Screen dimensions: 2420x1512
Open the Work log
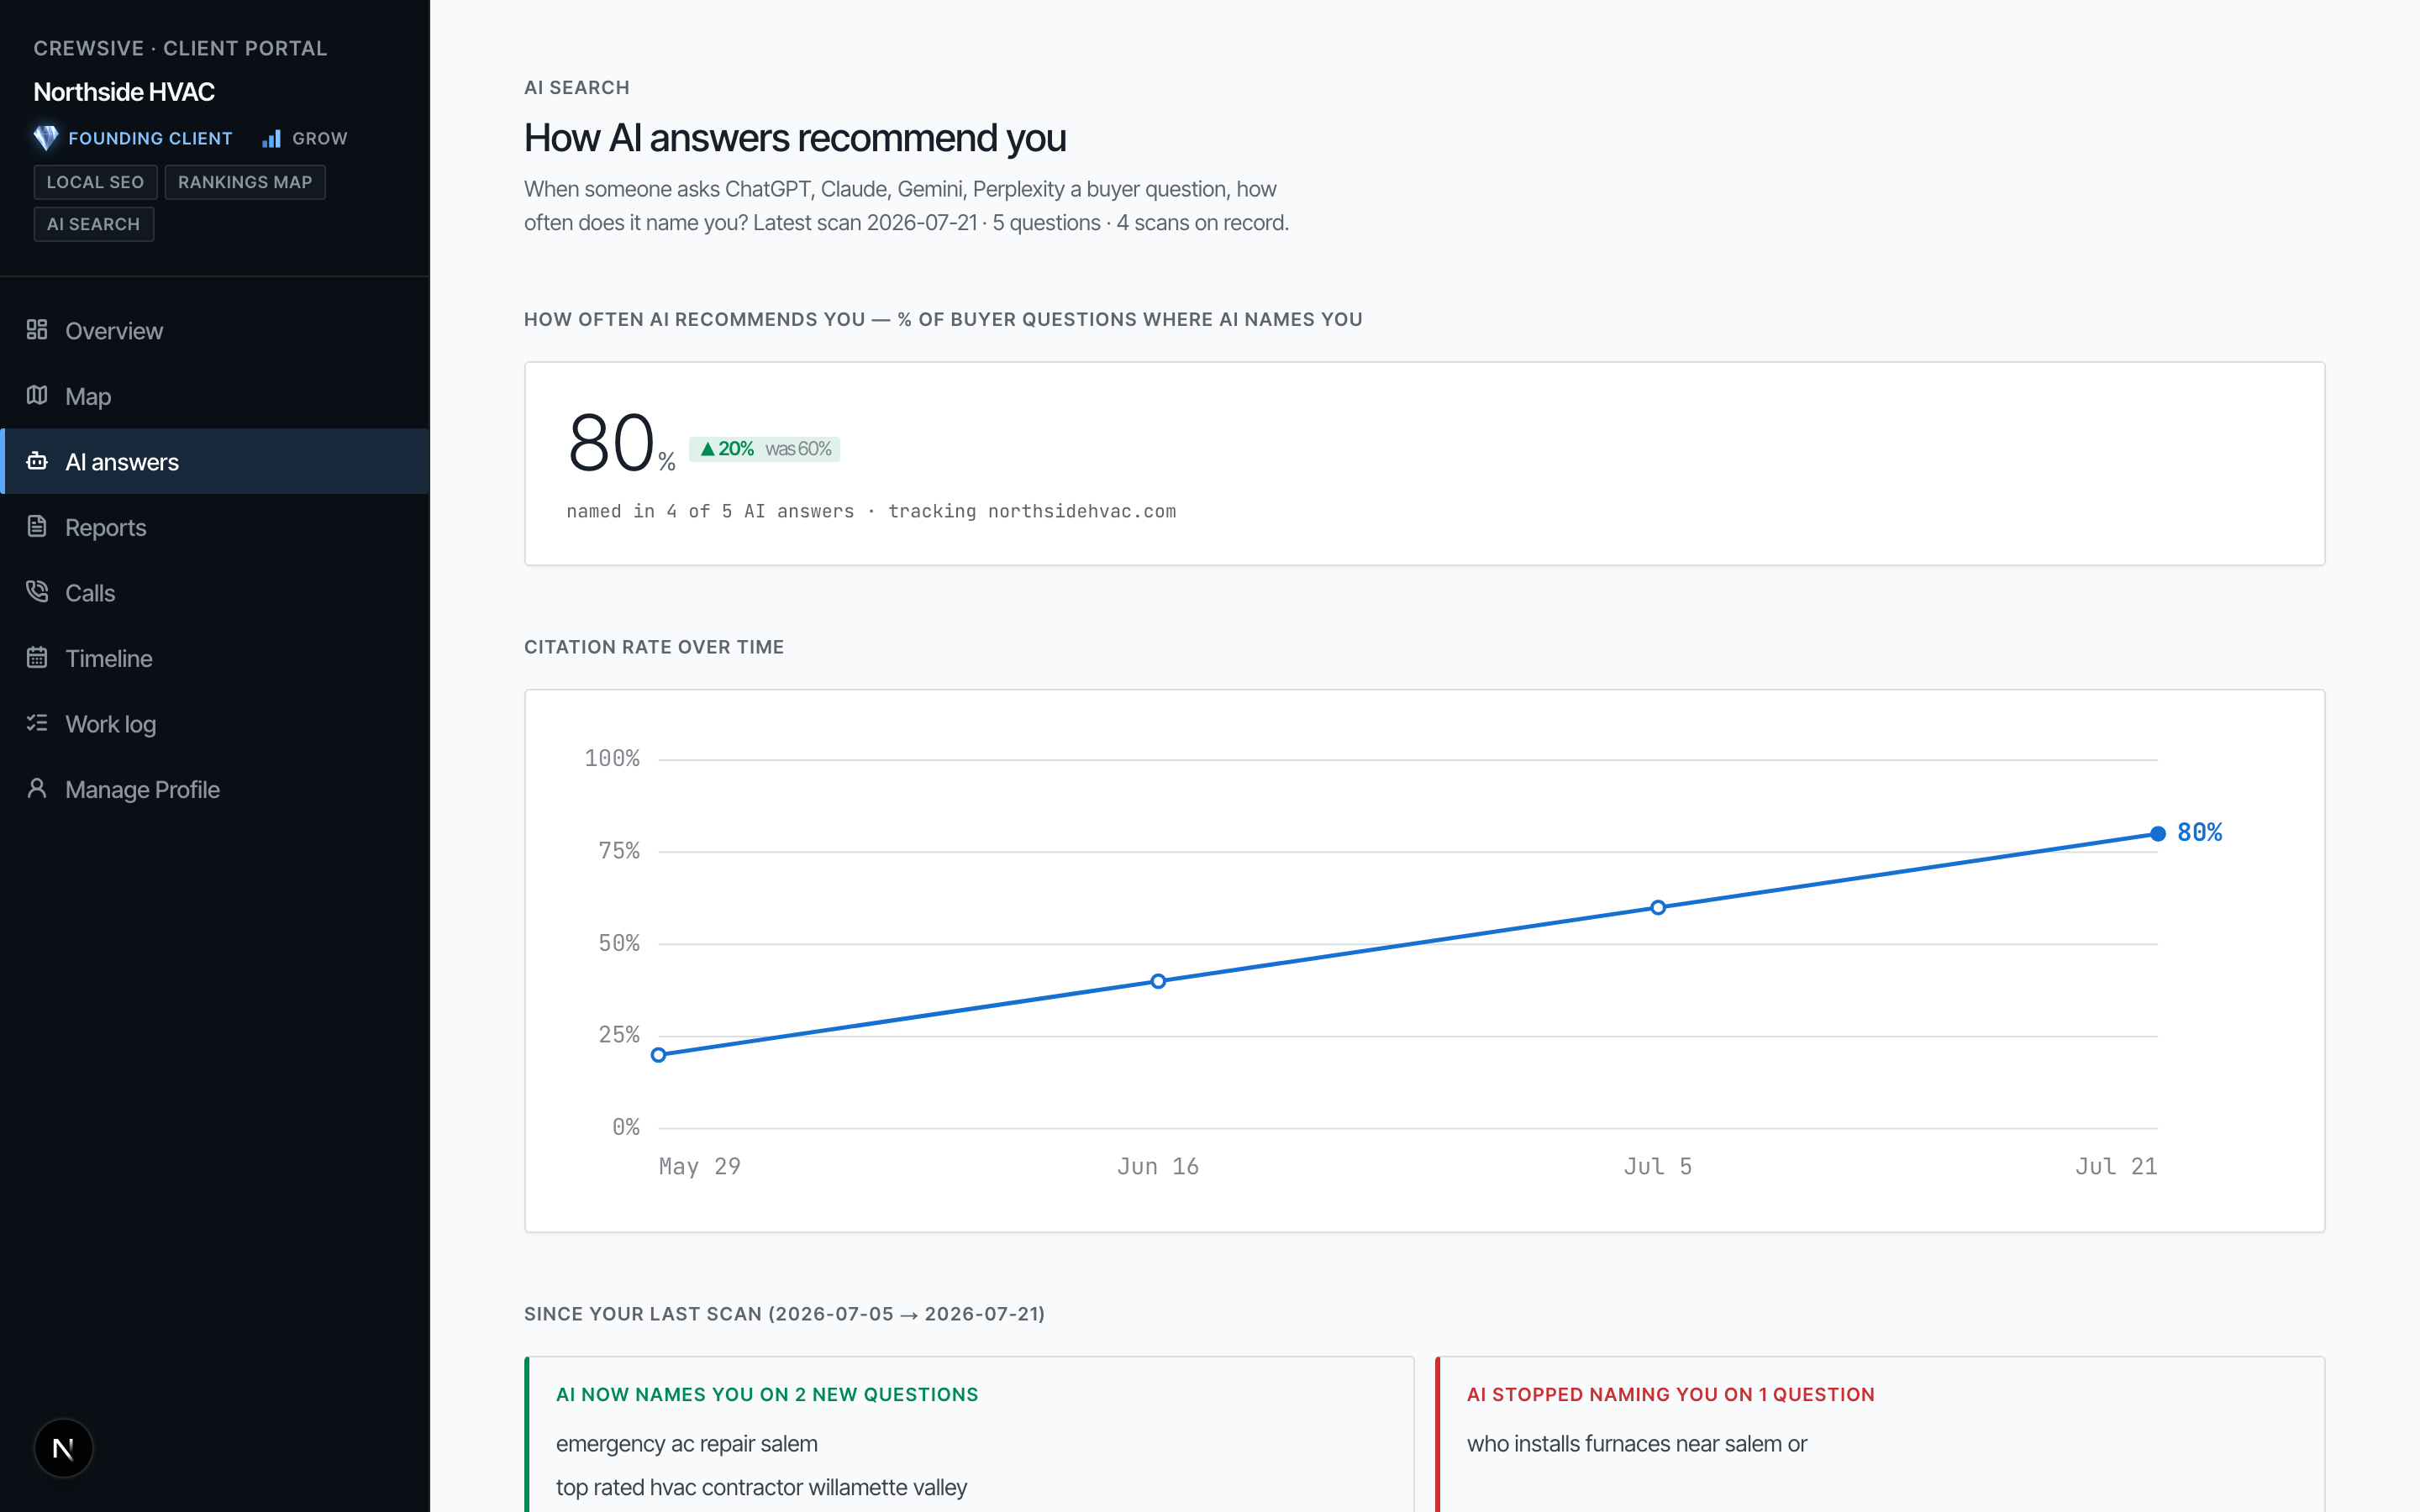tap(215, 723)
